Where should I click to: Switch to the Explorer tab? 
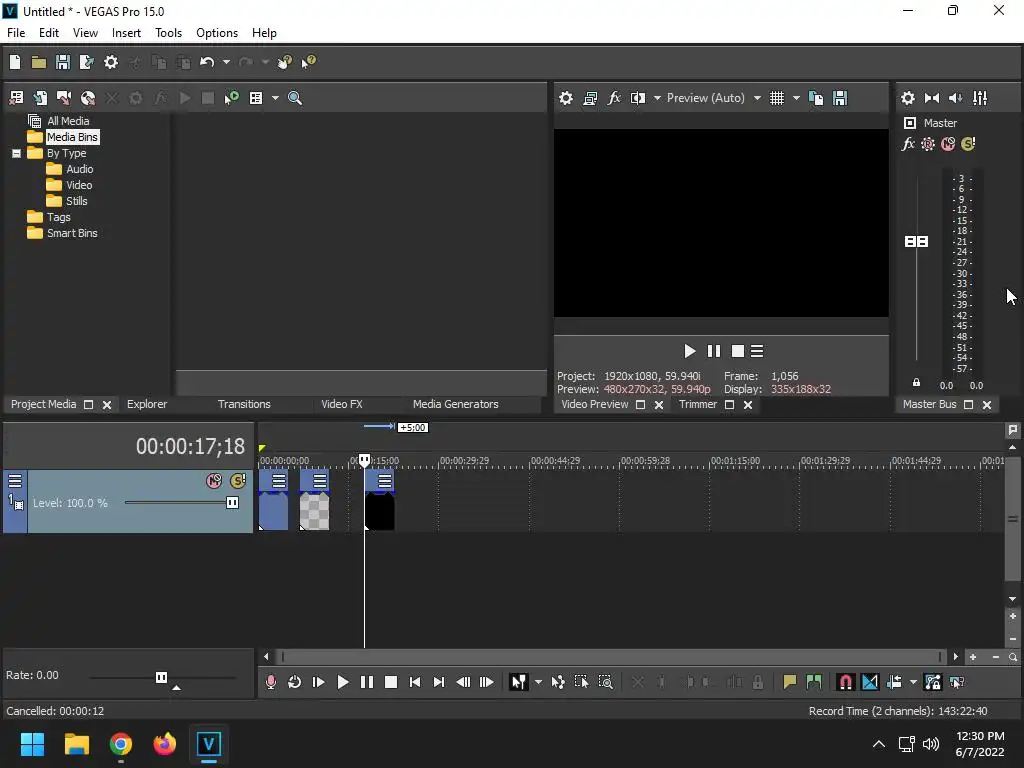[147, 404]
